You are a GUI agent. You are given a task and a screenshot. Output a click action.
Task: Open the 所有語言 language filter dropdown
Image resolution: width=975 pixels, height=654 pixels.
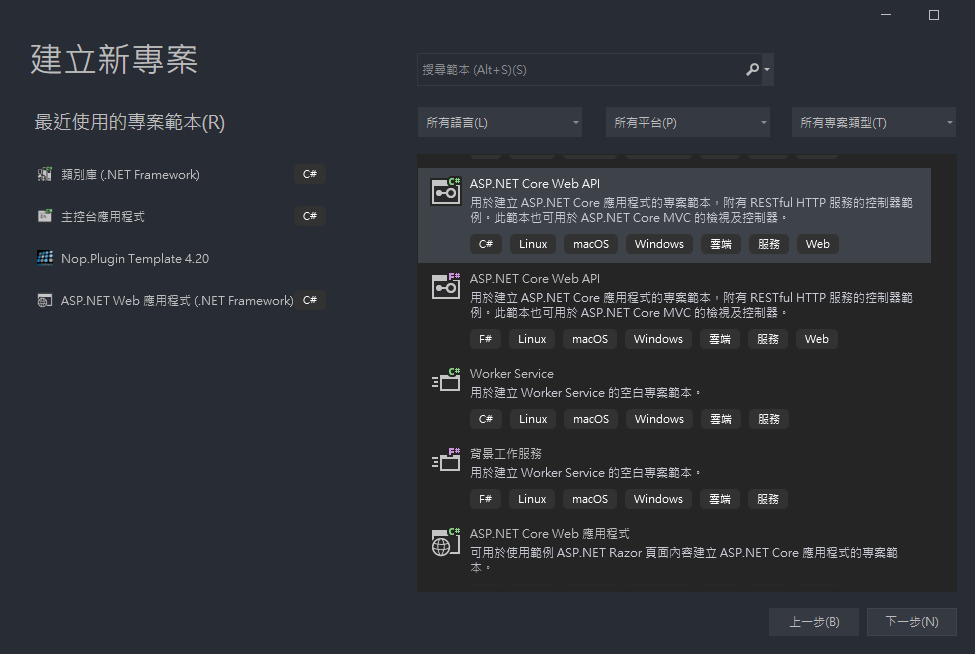coord(500,122)
